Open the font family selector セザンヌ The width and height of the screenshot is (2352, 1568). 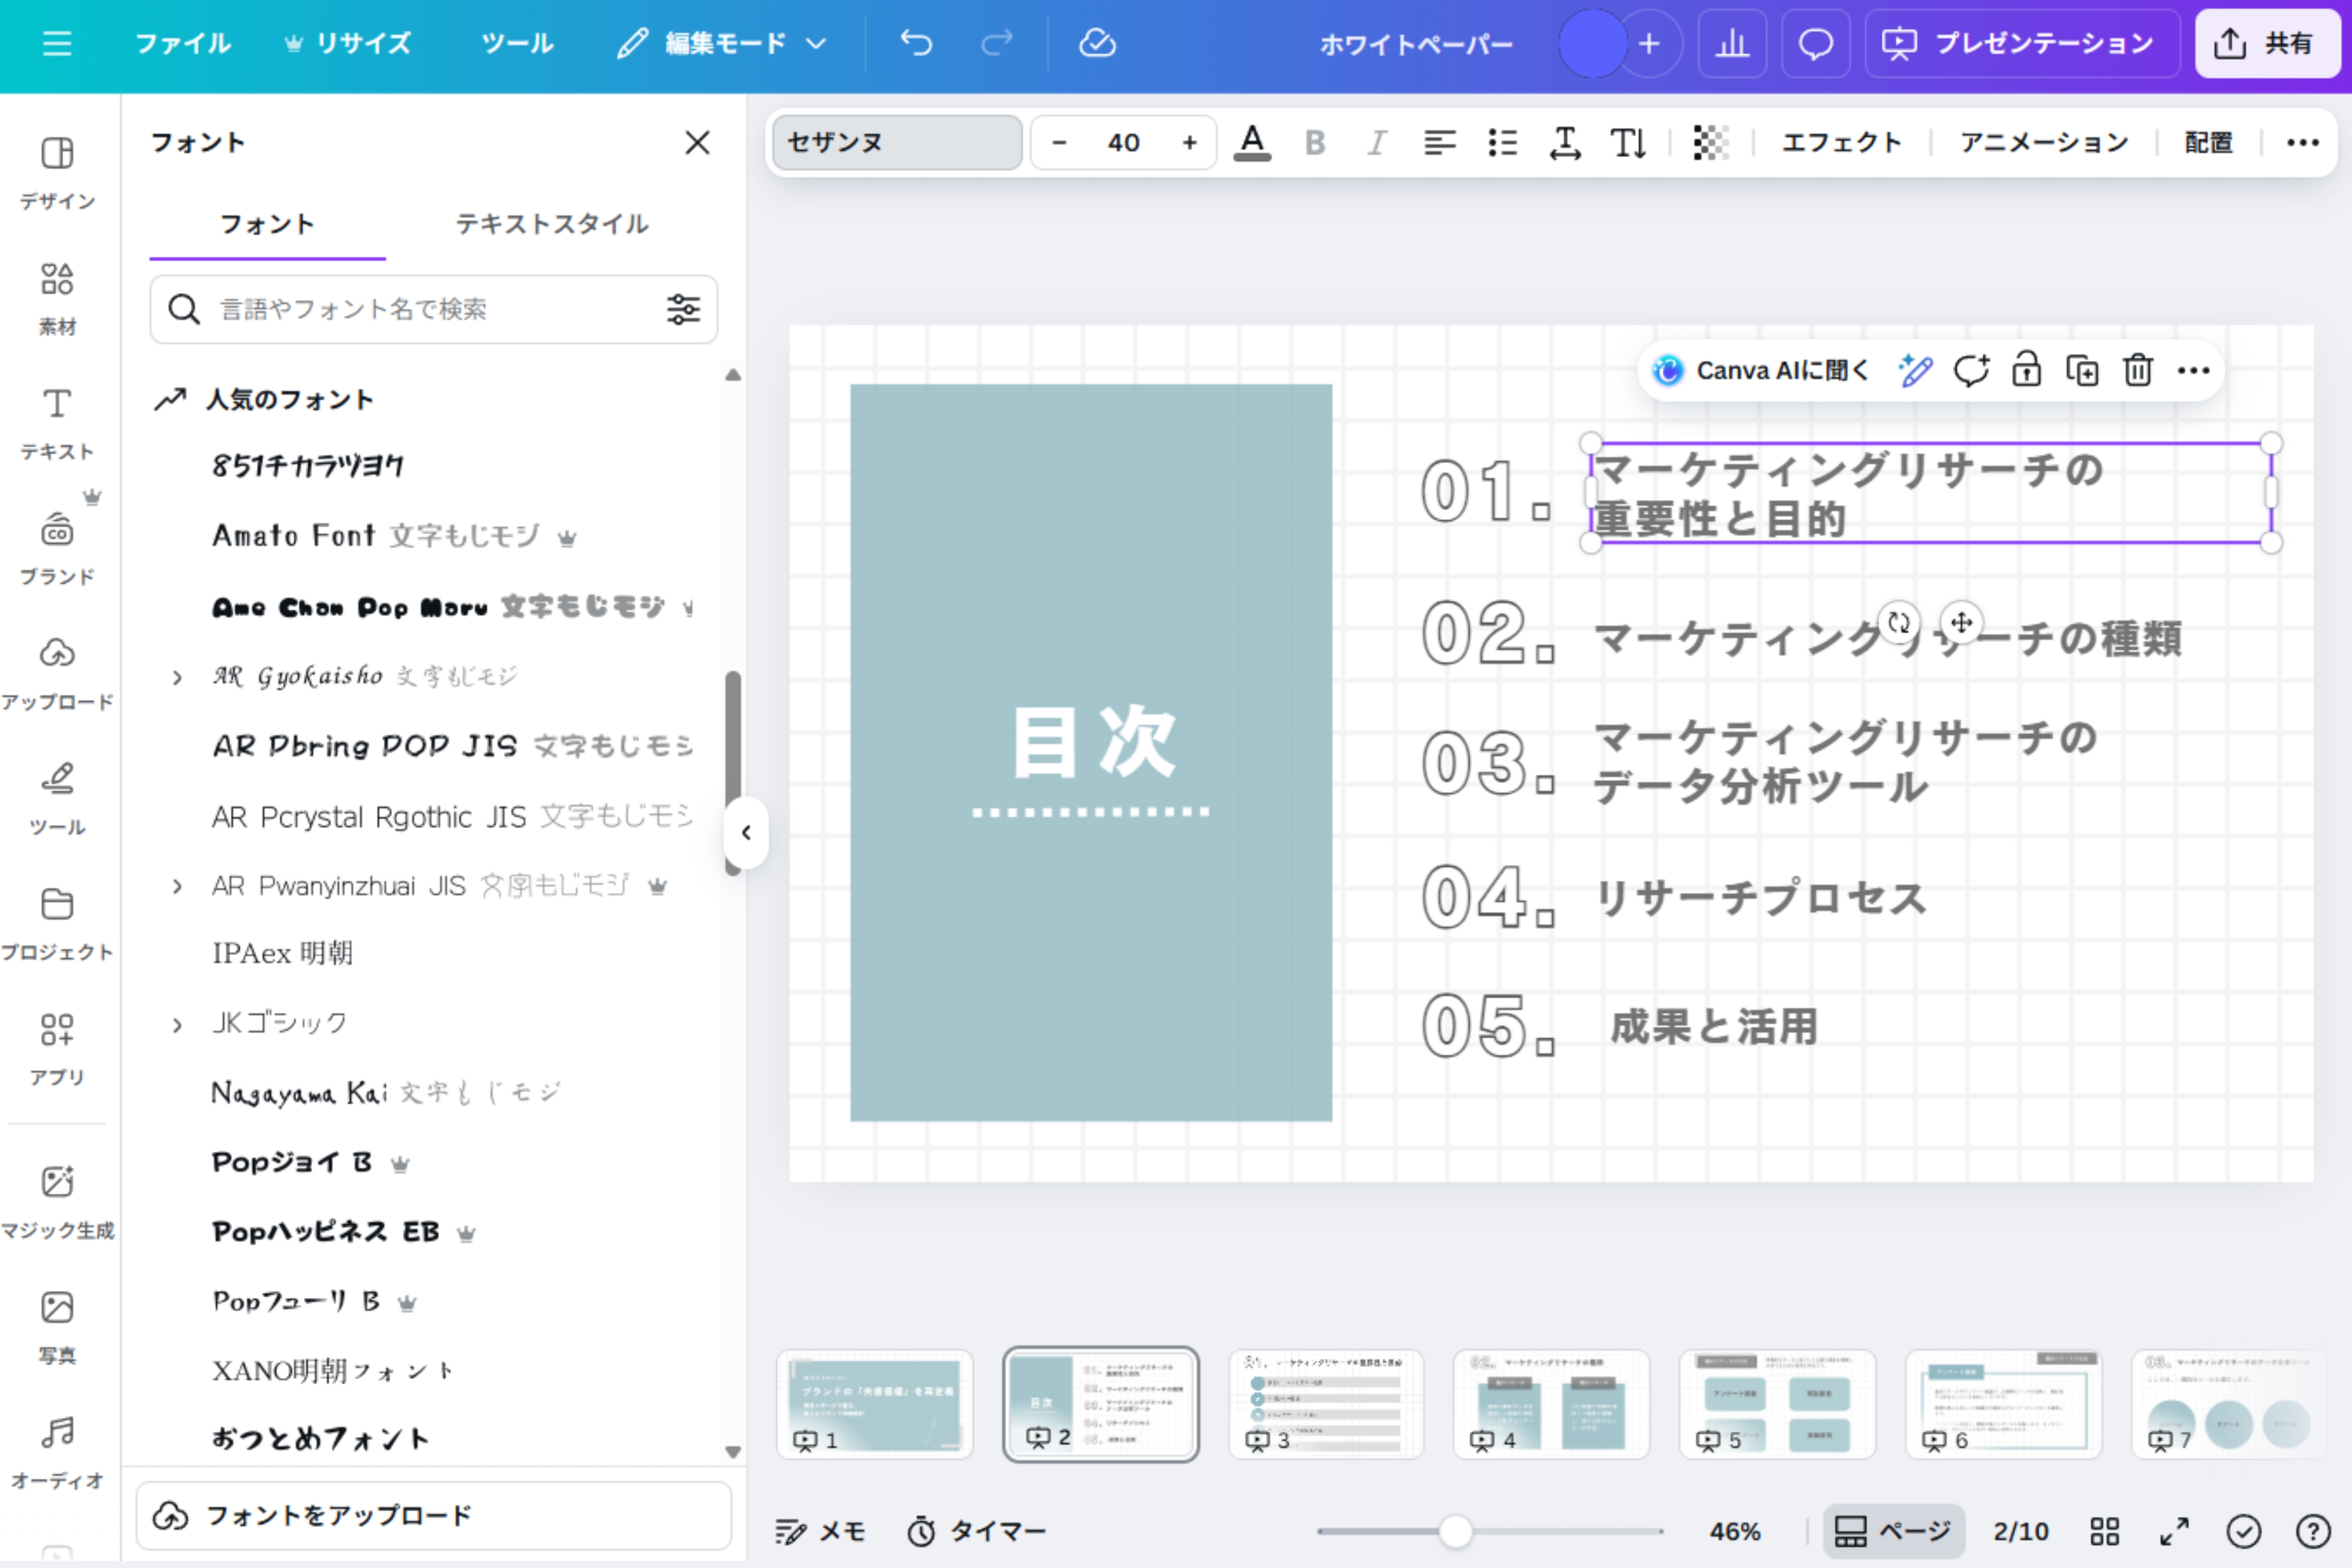[897, 142]
